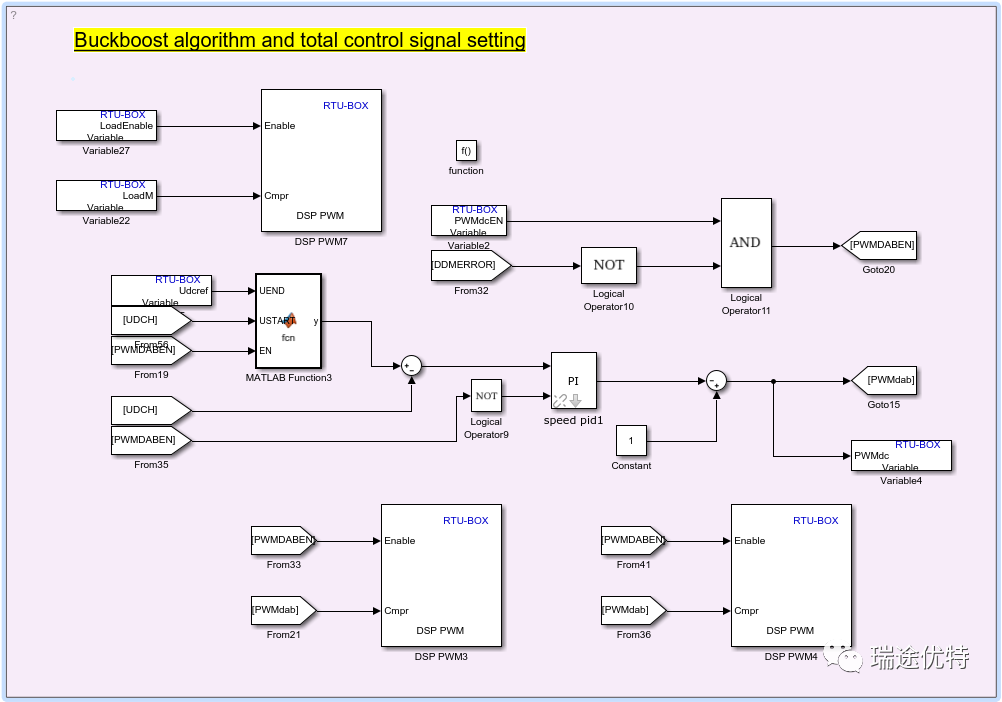
Task: Click the MATLAB Function3 block
Action: coord(288,321)
